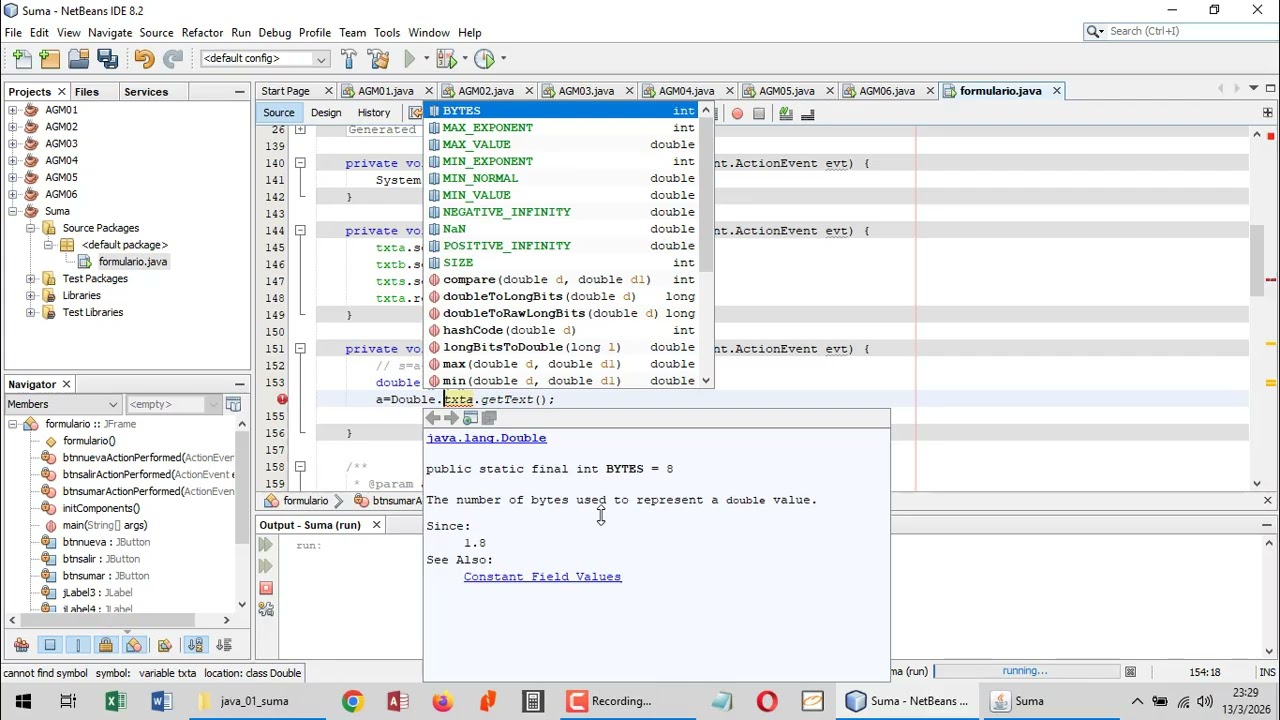Expand the Test Packages node

(30, 279)
